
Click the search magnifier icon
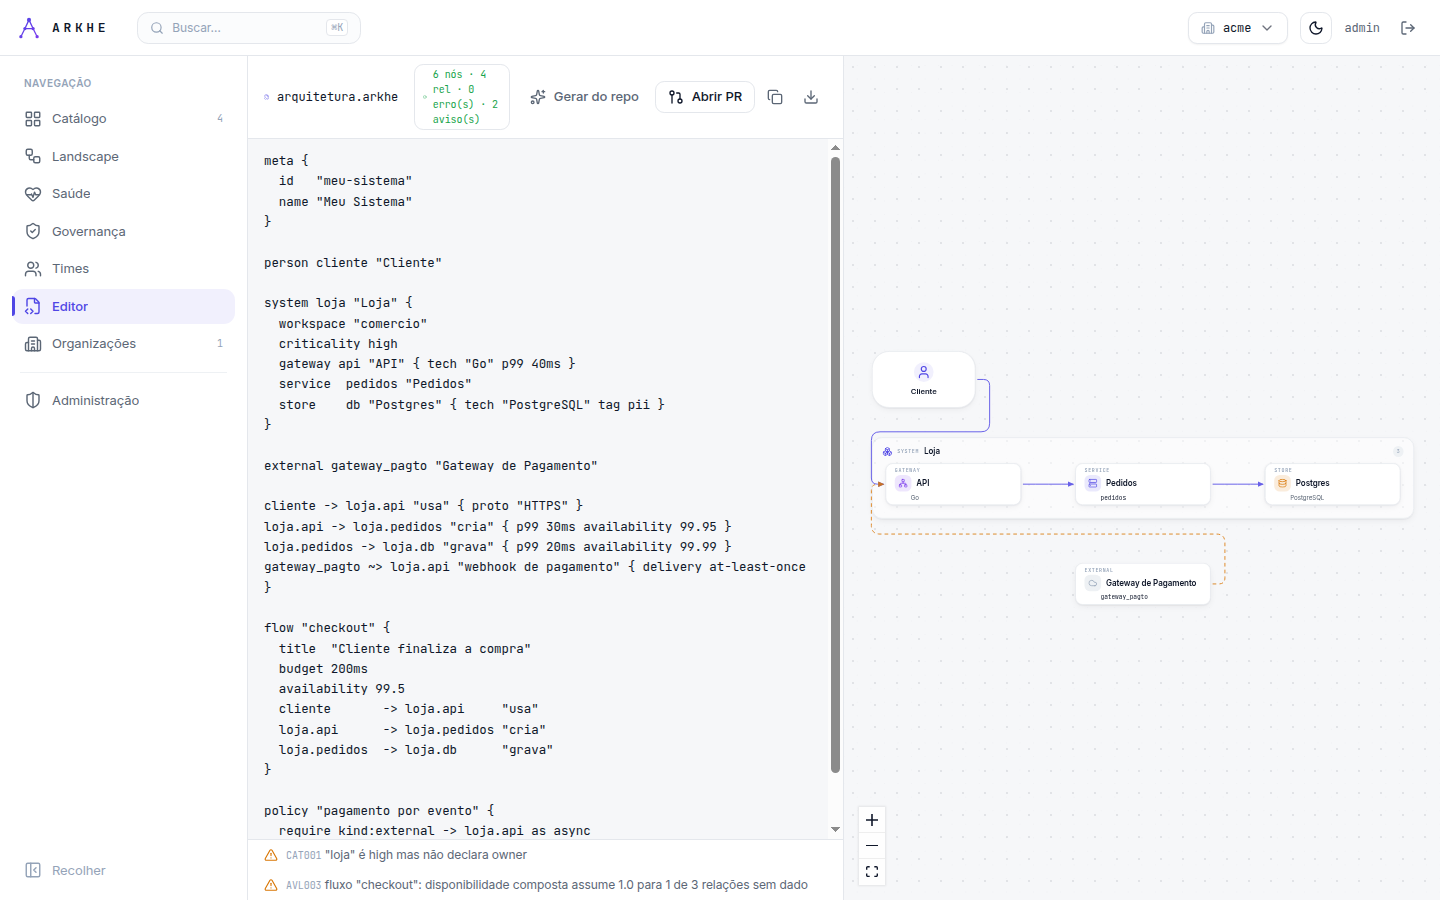pyautogui.click(x=157, y=28)
